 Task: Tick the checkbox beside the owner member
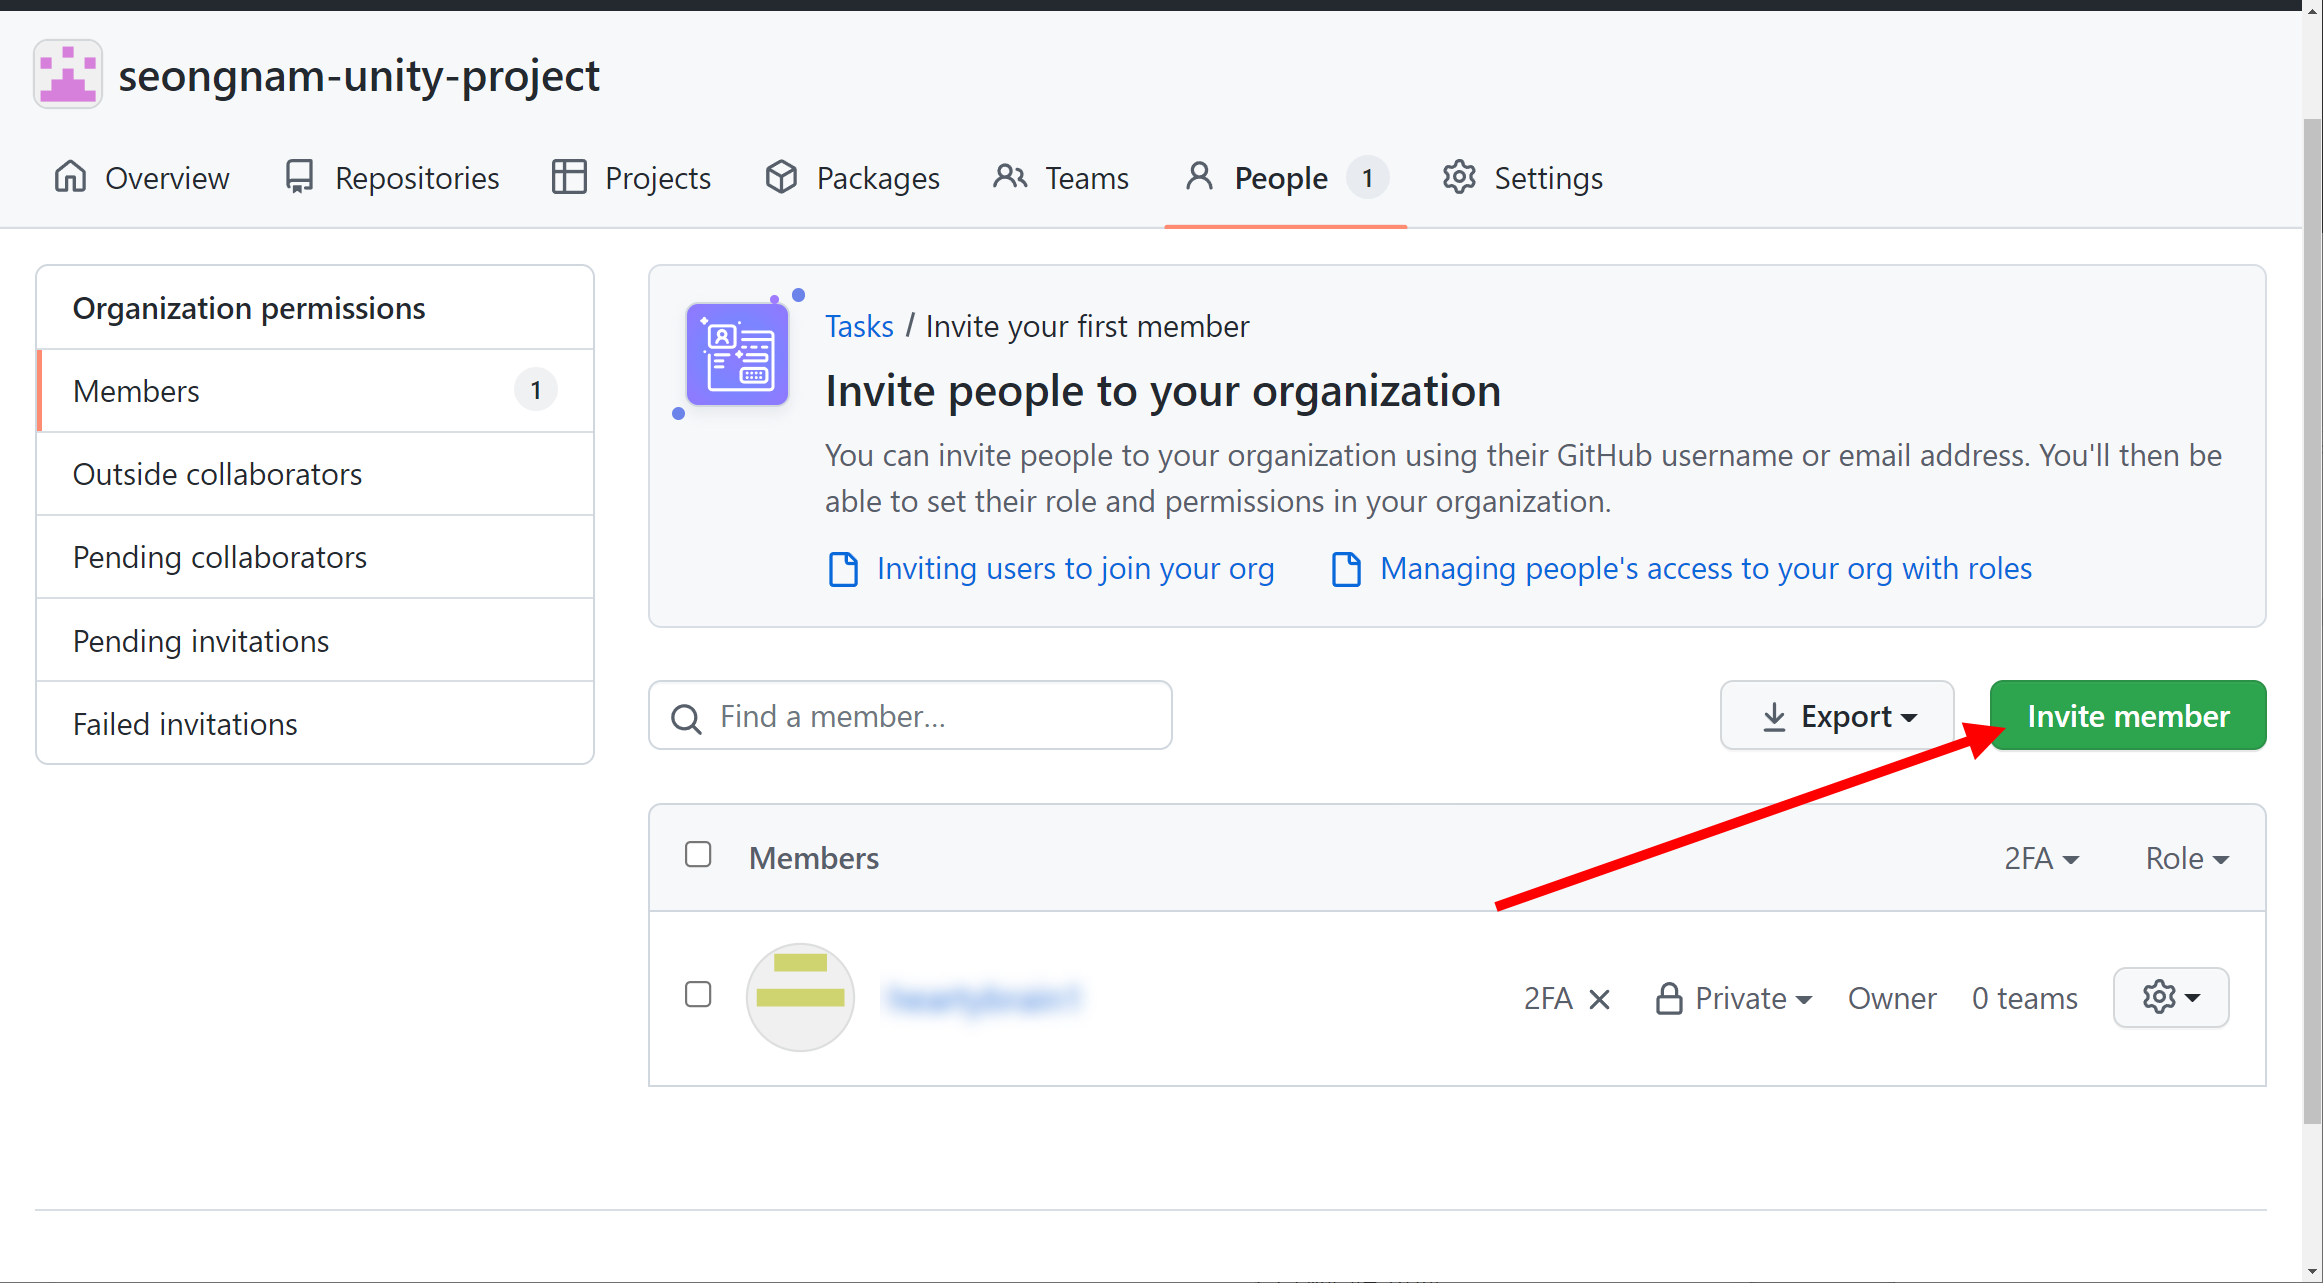click(x=698, y=995)
